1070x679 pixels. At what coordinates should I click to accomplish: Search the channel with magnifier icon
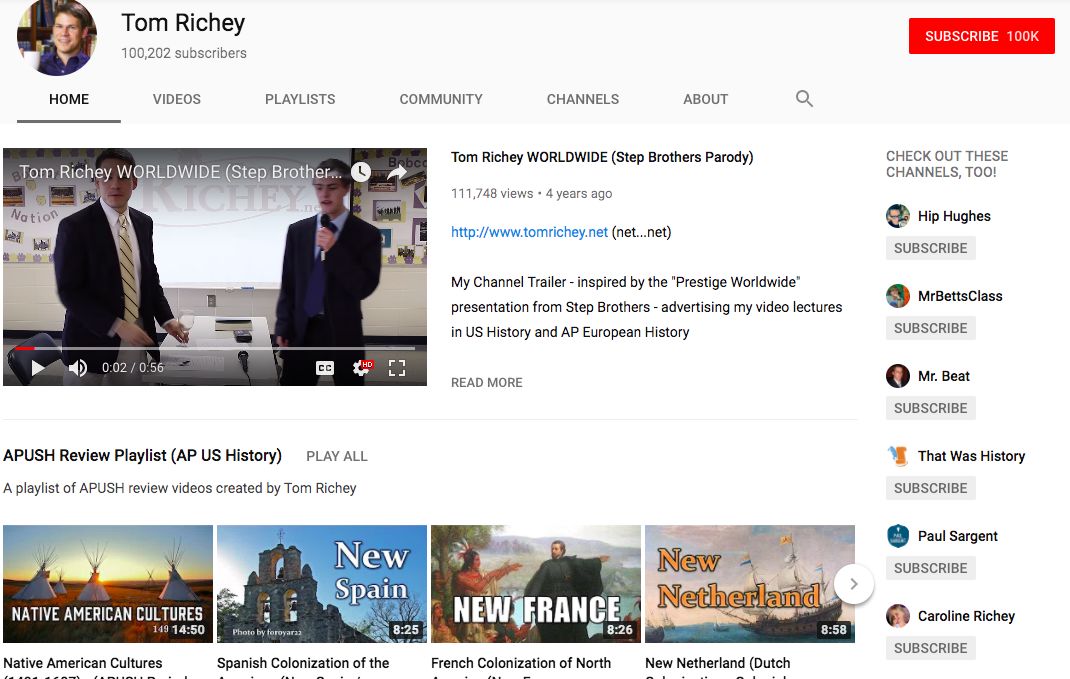coord(804,99)
